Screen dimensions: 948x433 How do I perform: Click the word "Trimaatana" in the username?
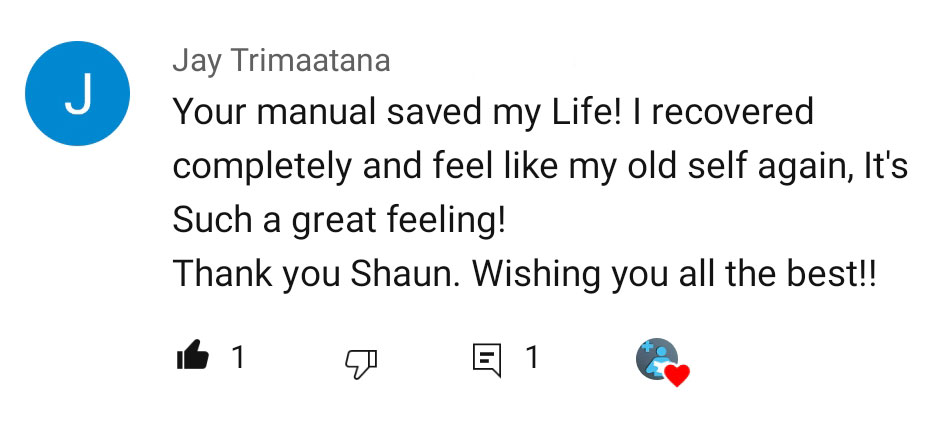(312, 61)
